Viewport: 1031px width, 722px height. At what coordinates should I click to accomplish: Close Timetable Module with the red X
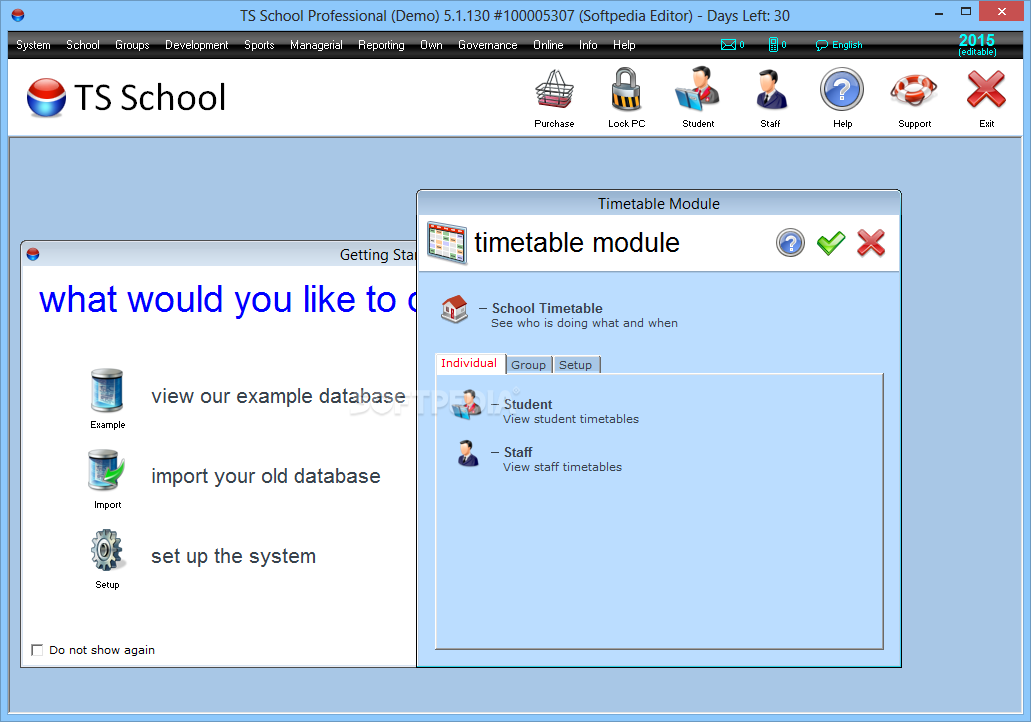[x=871, y=243]
